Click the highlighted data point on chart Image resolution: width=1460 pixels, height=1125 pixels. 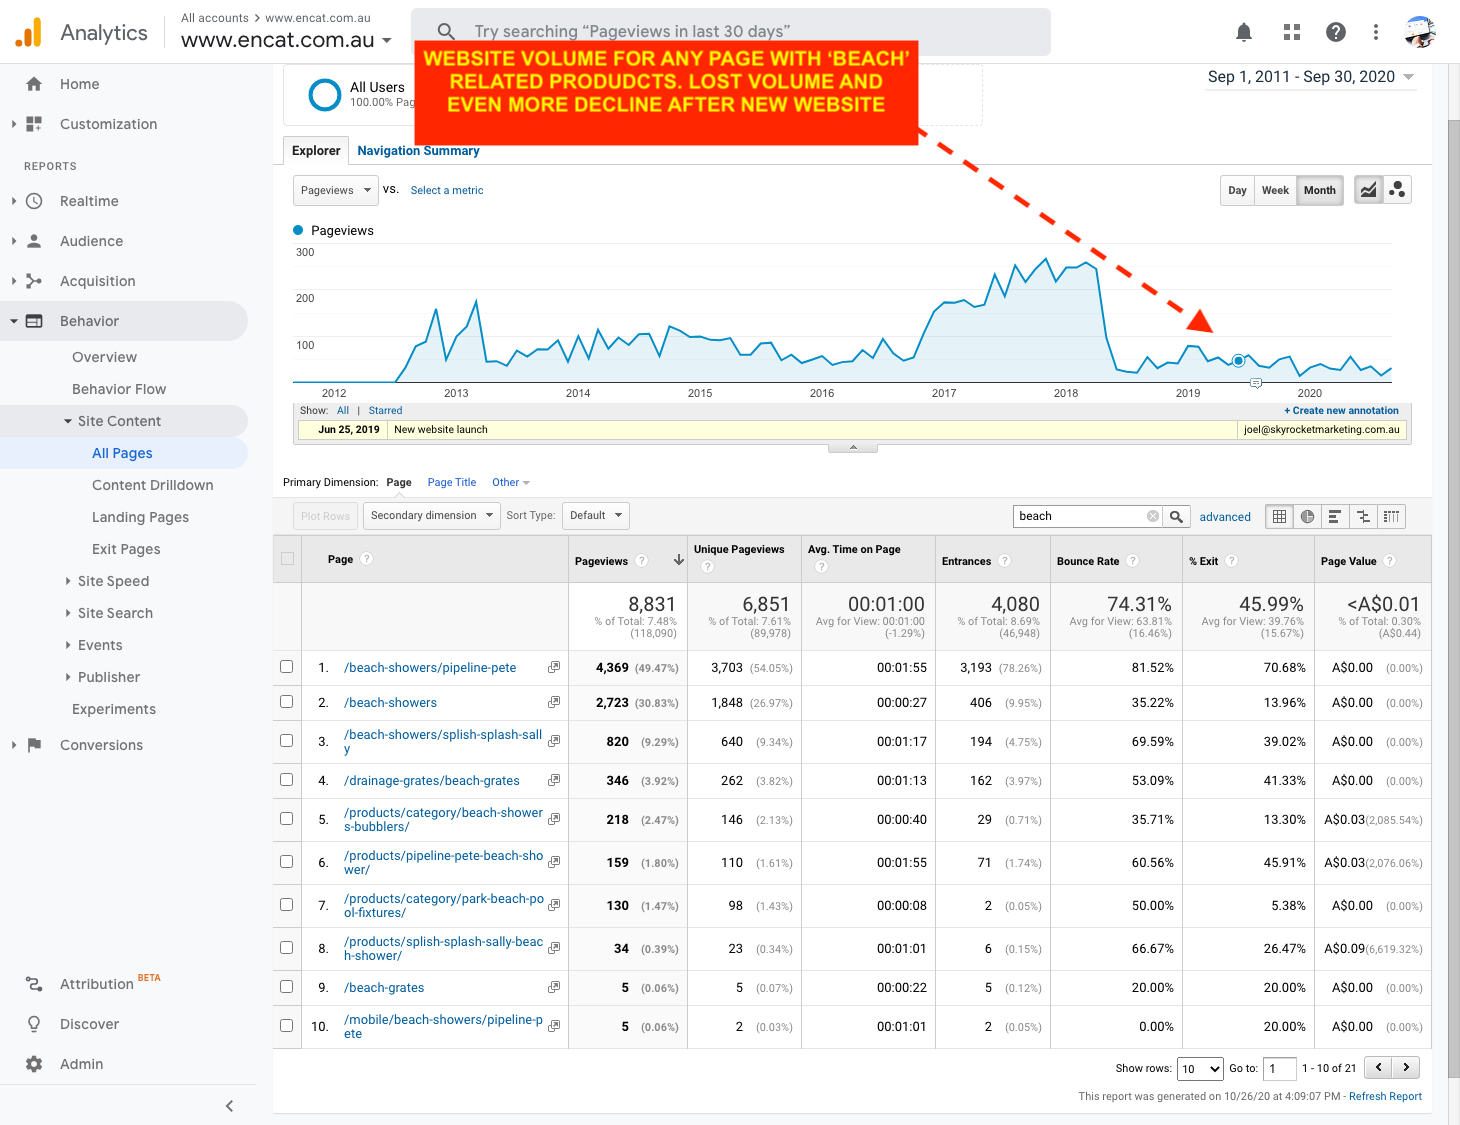point(1238,360)
